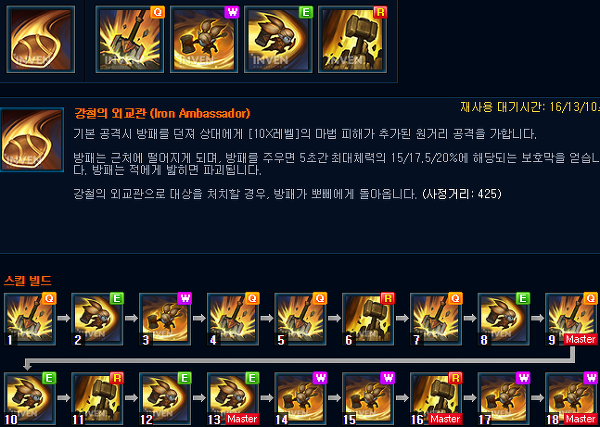Click skill build step 16 R Master icon

436,399
